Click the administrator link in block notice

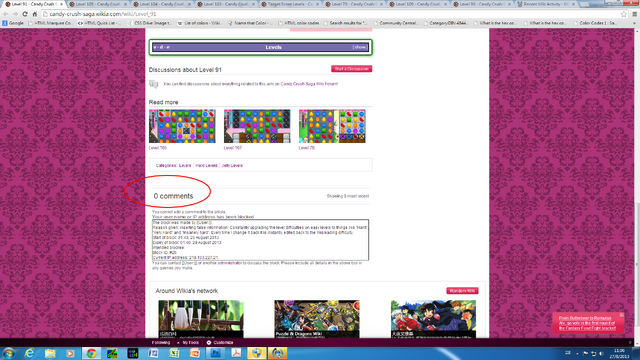coord(230,263)
